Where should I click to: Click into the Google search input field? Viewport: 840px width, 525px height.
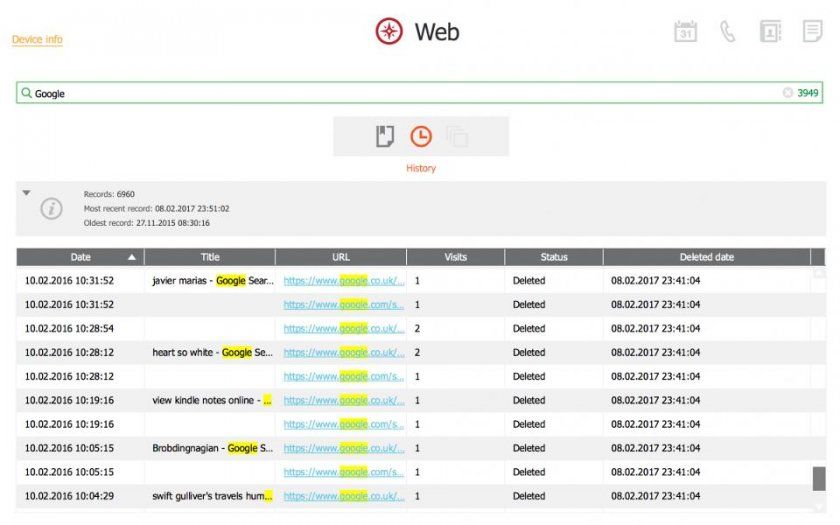coord(400,93)
